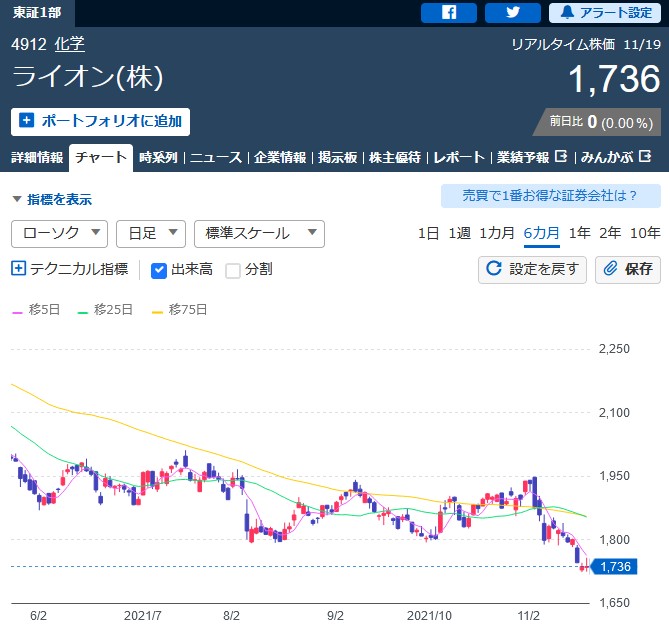
Task: Select 2年 time range
Action: (x=610, y=233)
